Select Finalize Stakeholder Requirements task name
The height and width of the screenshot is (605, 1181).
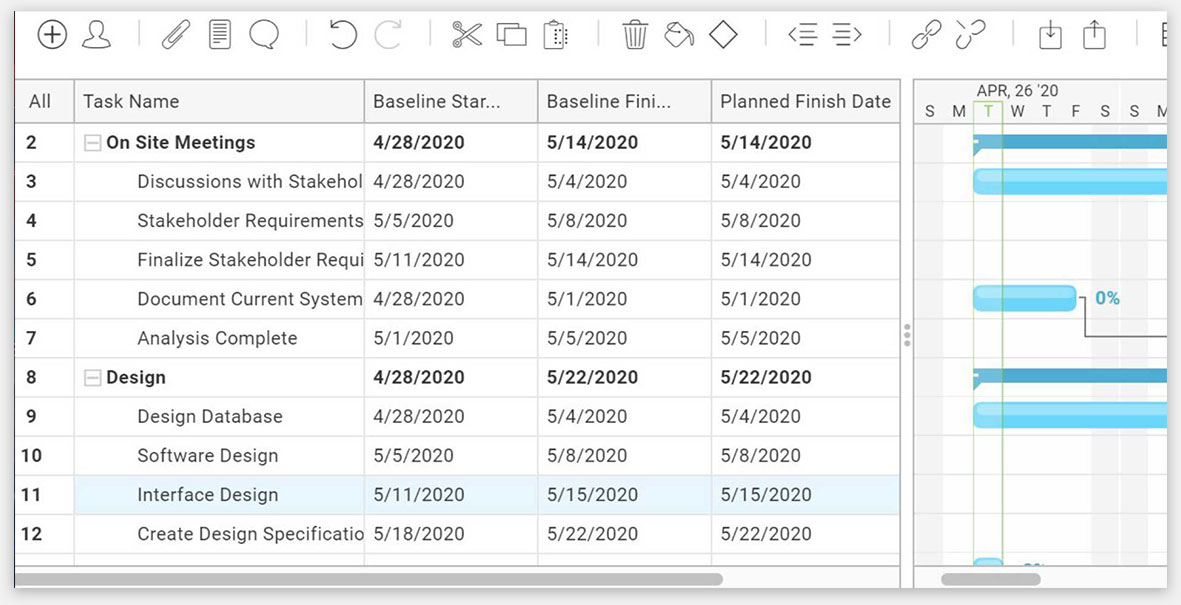click(x=250, y=260)
